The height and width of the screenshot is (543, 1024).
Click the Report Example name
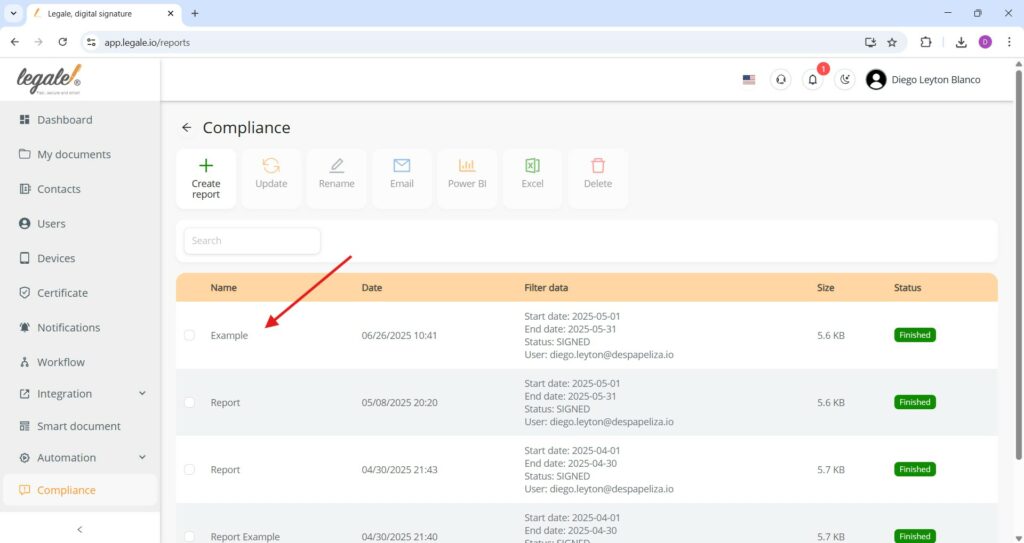[x=245, y=536]
